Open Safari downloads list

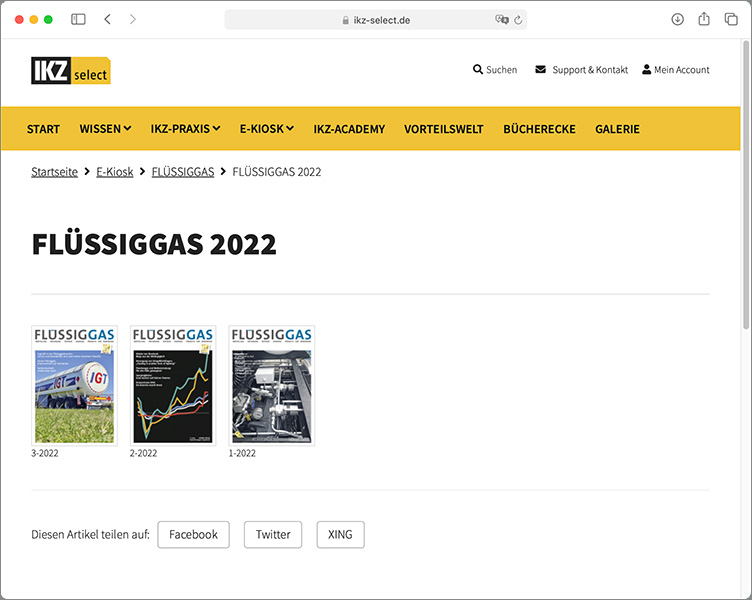pyautogui.click(x=677, y=19)
